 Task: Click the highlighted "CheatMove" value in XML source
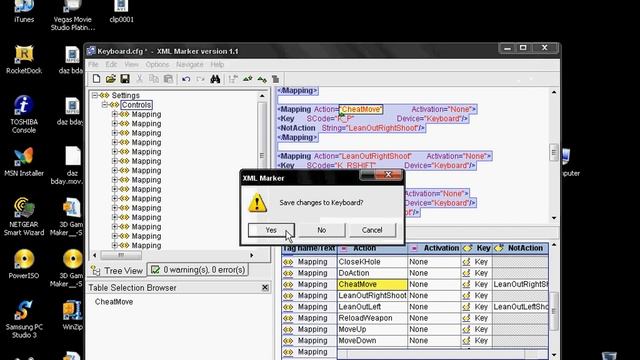361,109
